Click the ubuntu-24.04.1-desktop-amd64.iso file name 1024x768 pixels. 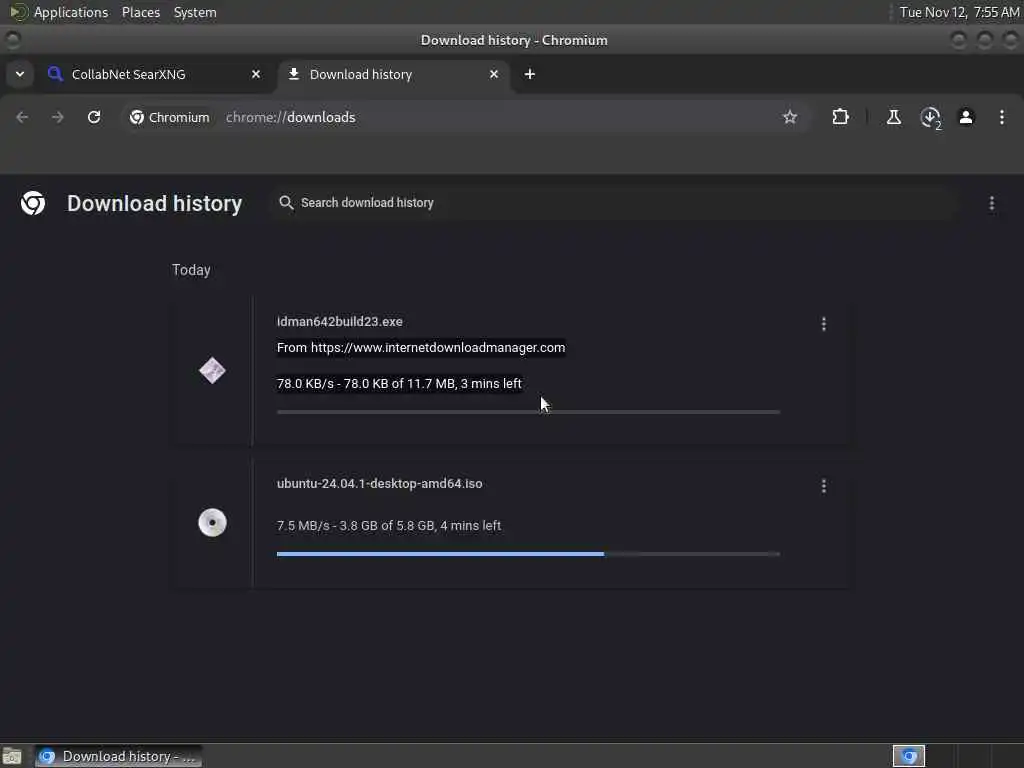point(379,484)
